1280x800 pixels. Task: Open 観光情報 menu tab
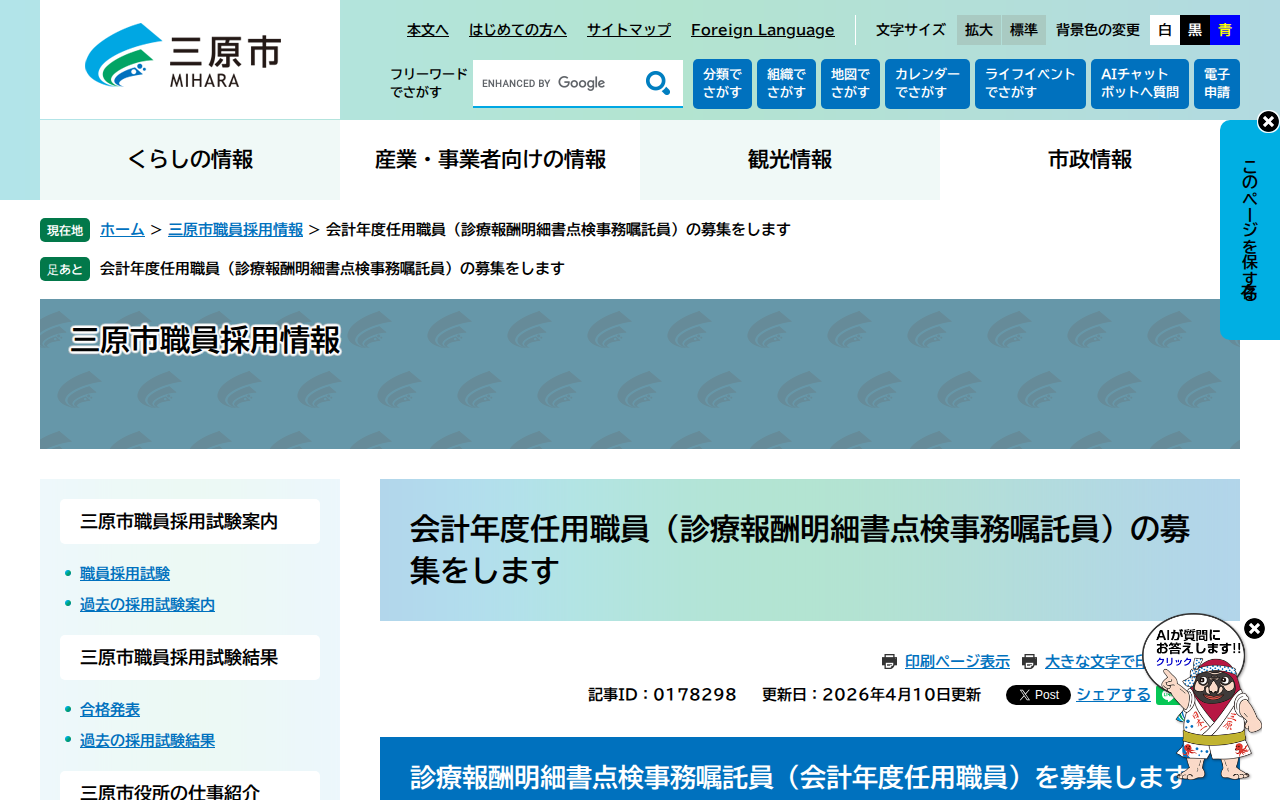click(x=790, y=160)
